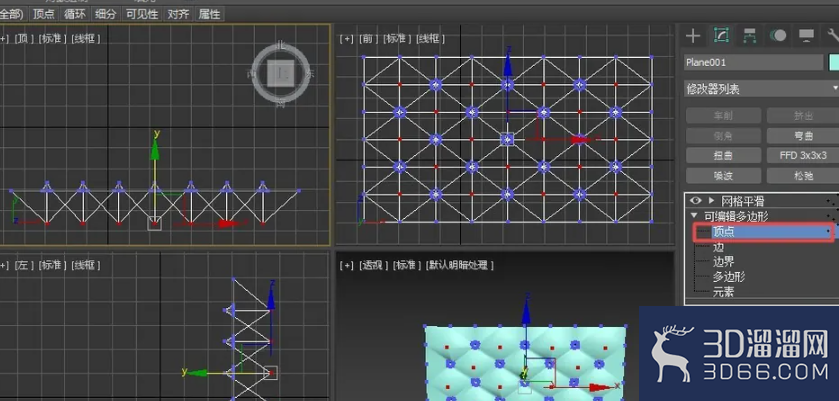This screenshot has width=839, height=401.
Task: Open [线框] shading menu in Front viewport
Action: (430, 39)
